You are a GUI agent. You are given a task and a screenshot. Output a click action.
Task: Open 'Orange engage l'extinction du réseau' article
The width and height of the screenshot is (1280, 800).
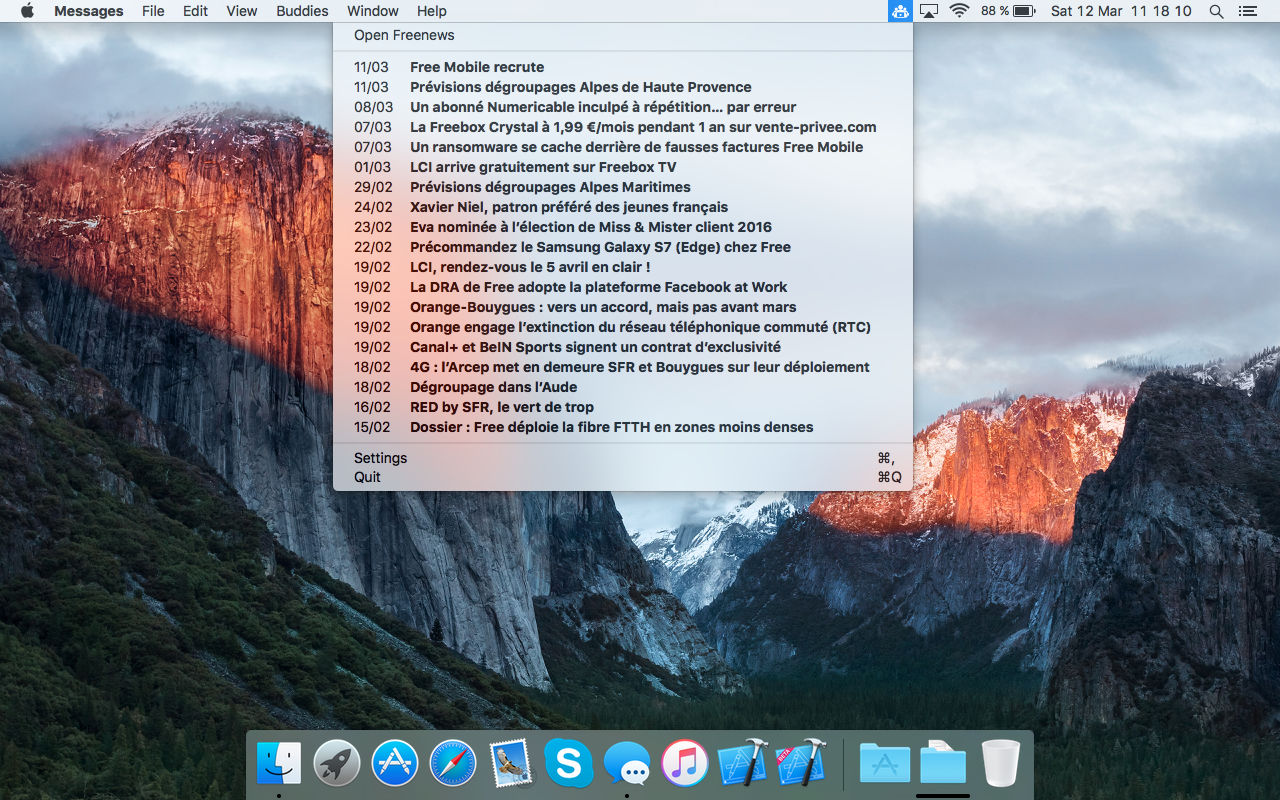tap(623, 327)
